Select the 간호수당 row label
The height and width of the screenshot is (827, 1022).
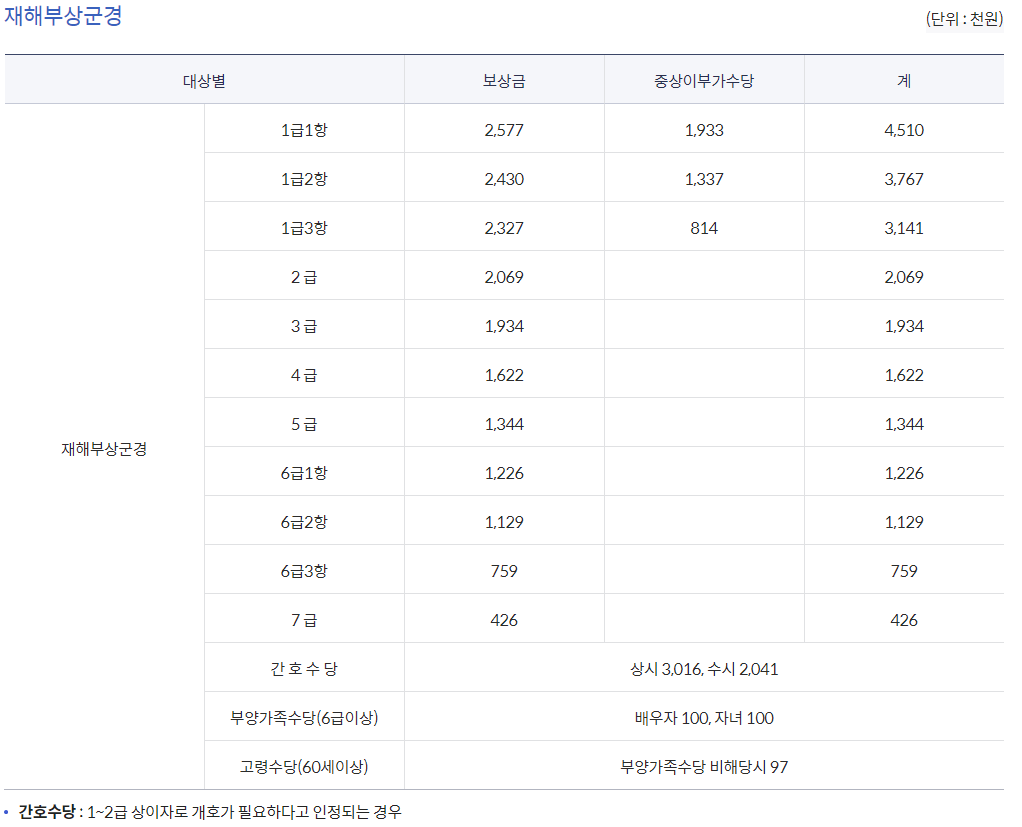pos(303,668)
